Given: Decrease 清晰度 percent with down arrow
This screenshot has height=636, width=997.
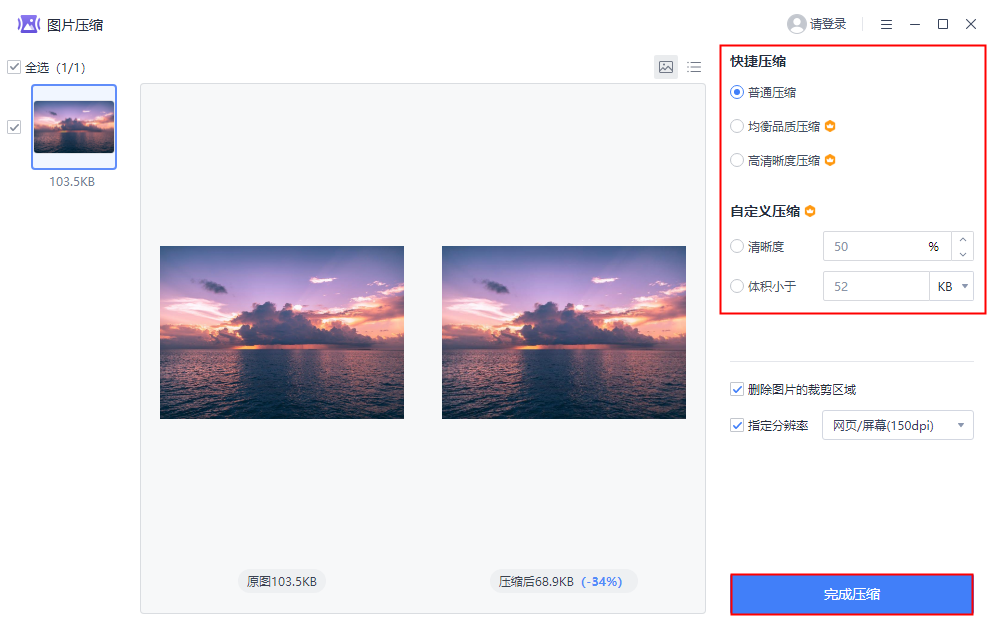Looking at the screenshot, I should [x=963, y=253].
